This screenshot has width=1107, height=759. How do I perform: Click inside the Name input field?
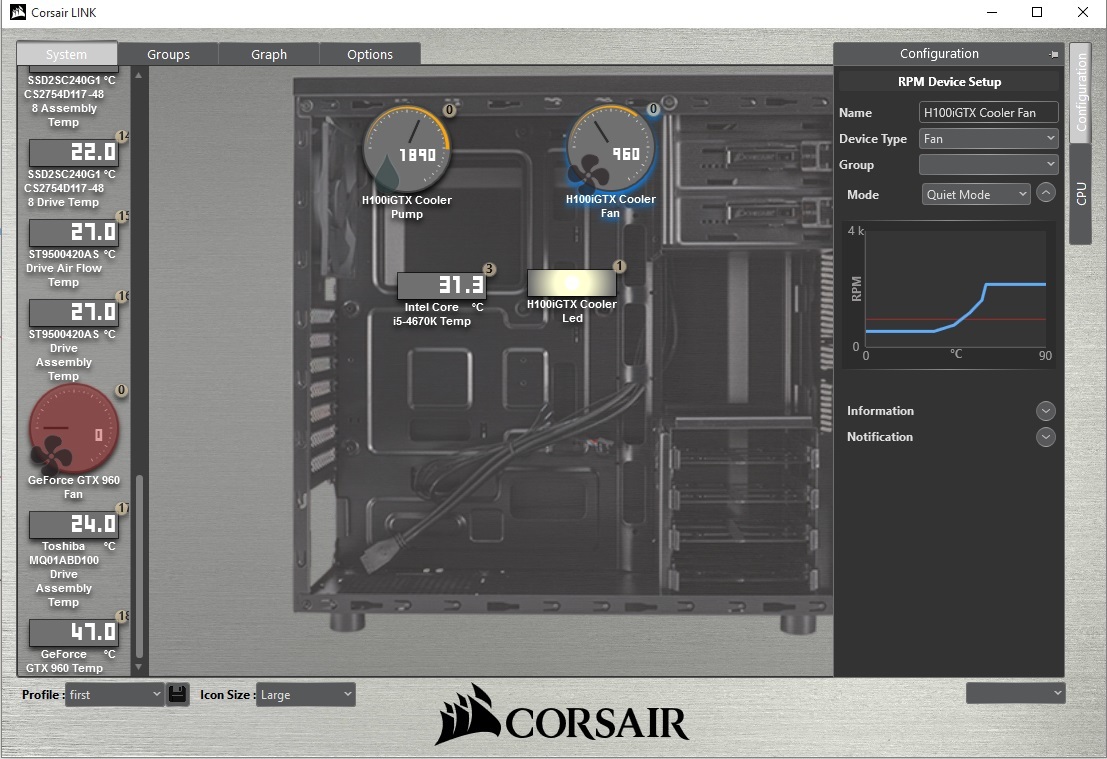(x=988, y=111)
